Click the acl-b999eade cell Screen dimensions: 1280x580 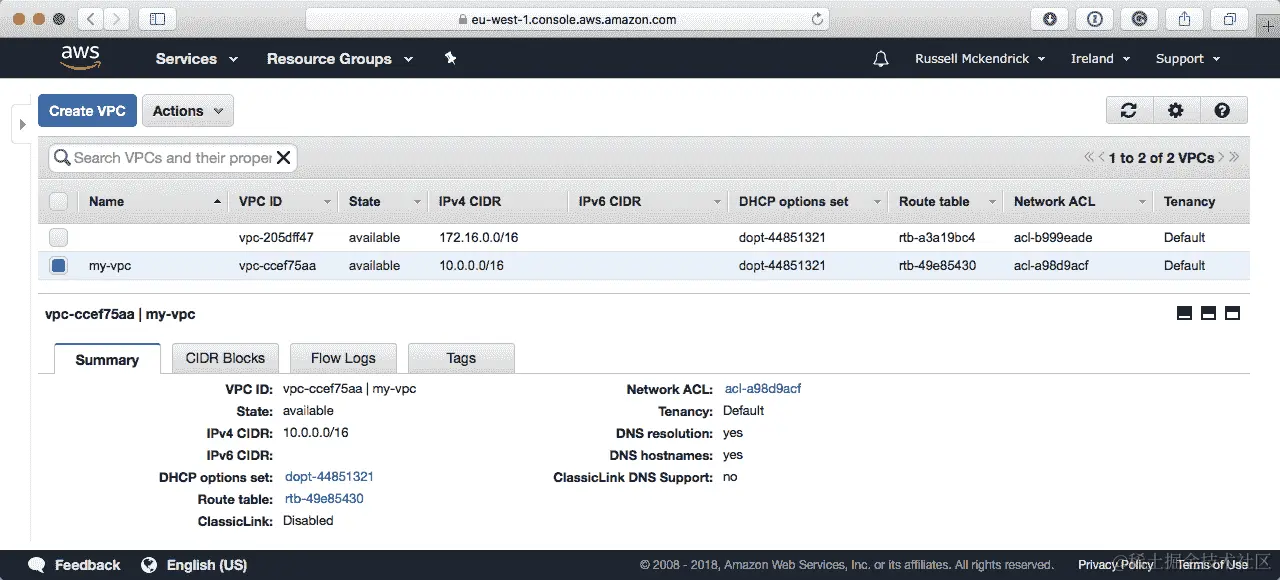(1053, 237)
